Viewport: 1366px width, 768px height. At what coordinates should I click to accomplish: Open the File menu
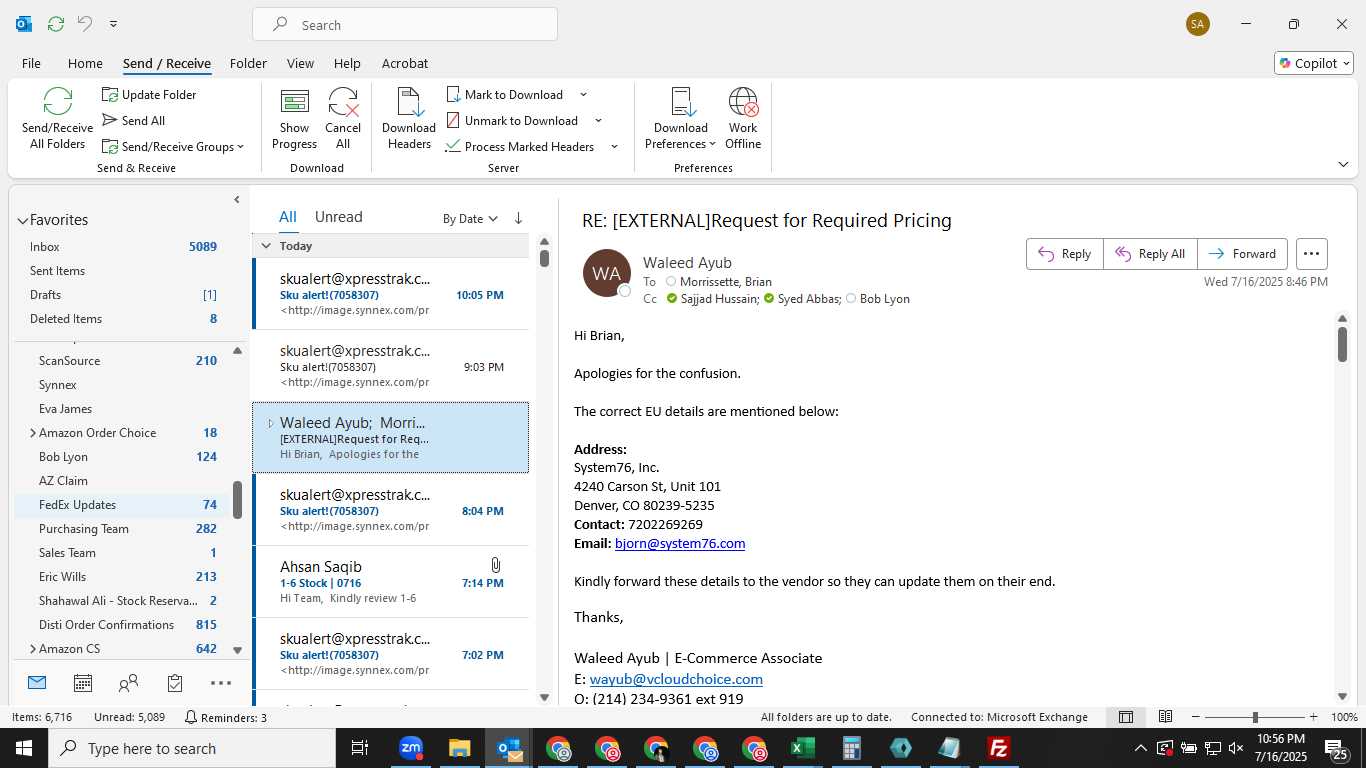coord(31,63)
